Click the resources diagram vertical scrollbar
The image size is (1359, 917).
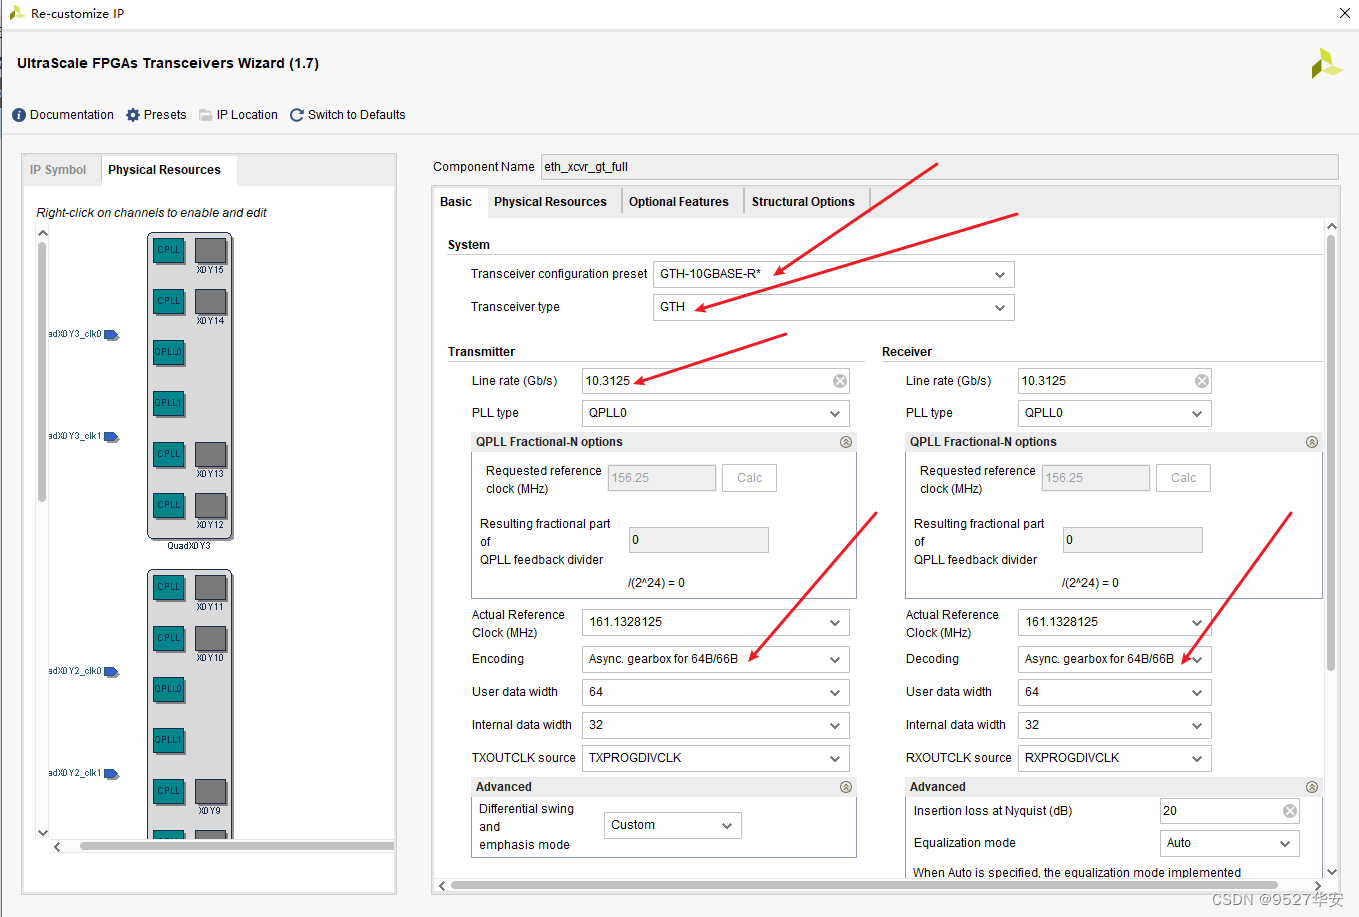point(42,372)
